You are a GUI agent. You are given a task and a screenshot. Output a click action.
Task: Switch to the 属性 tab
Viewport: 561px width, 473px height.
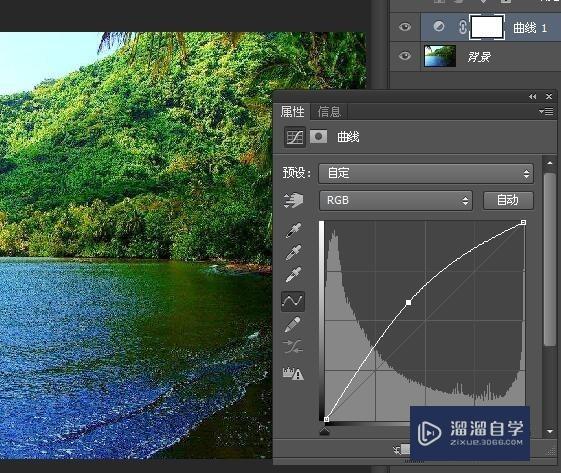coord(292,112)
